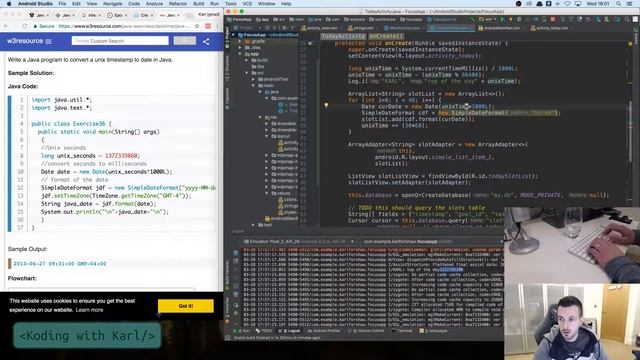Image resolution: width=640 pixels, height=360 pixels.
Task: Click the Got it! cookie button
Action: 186,306
